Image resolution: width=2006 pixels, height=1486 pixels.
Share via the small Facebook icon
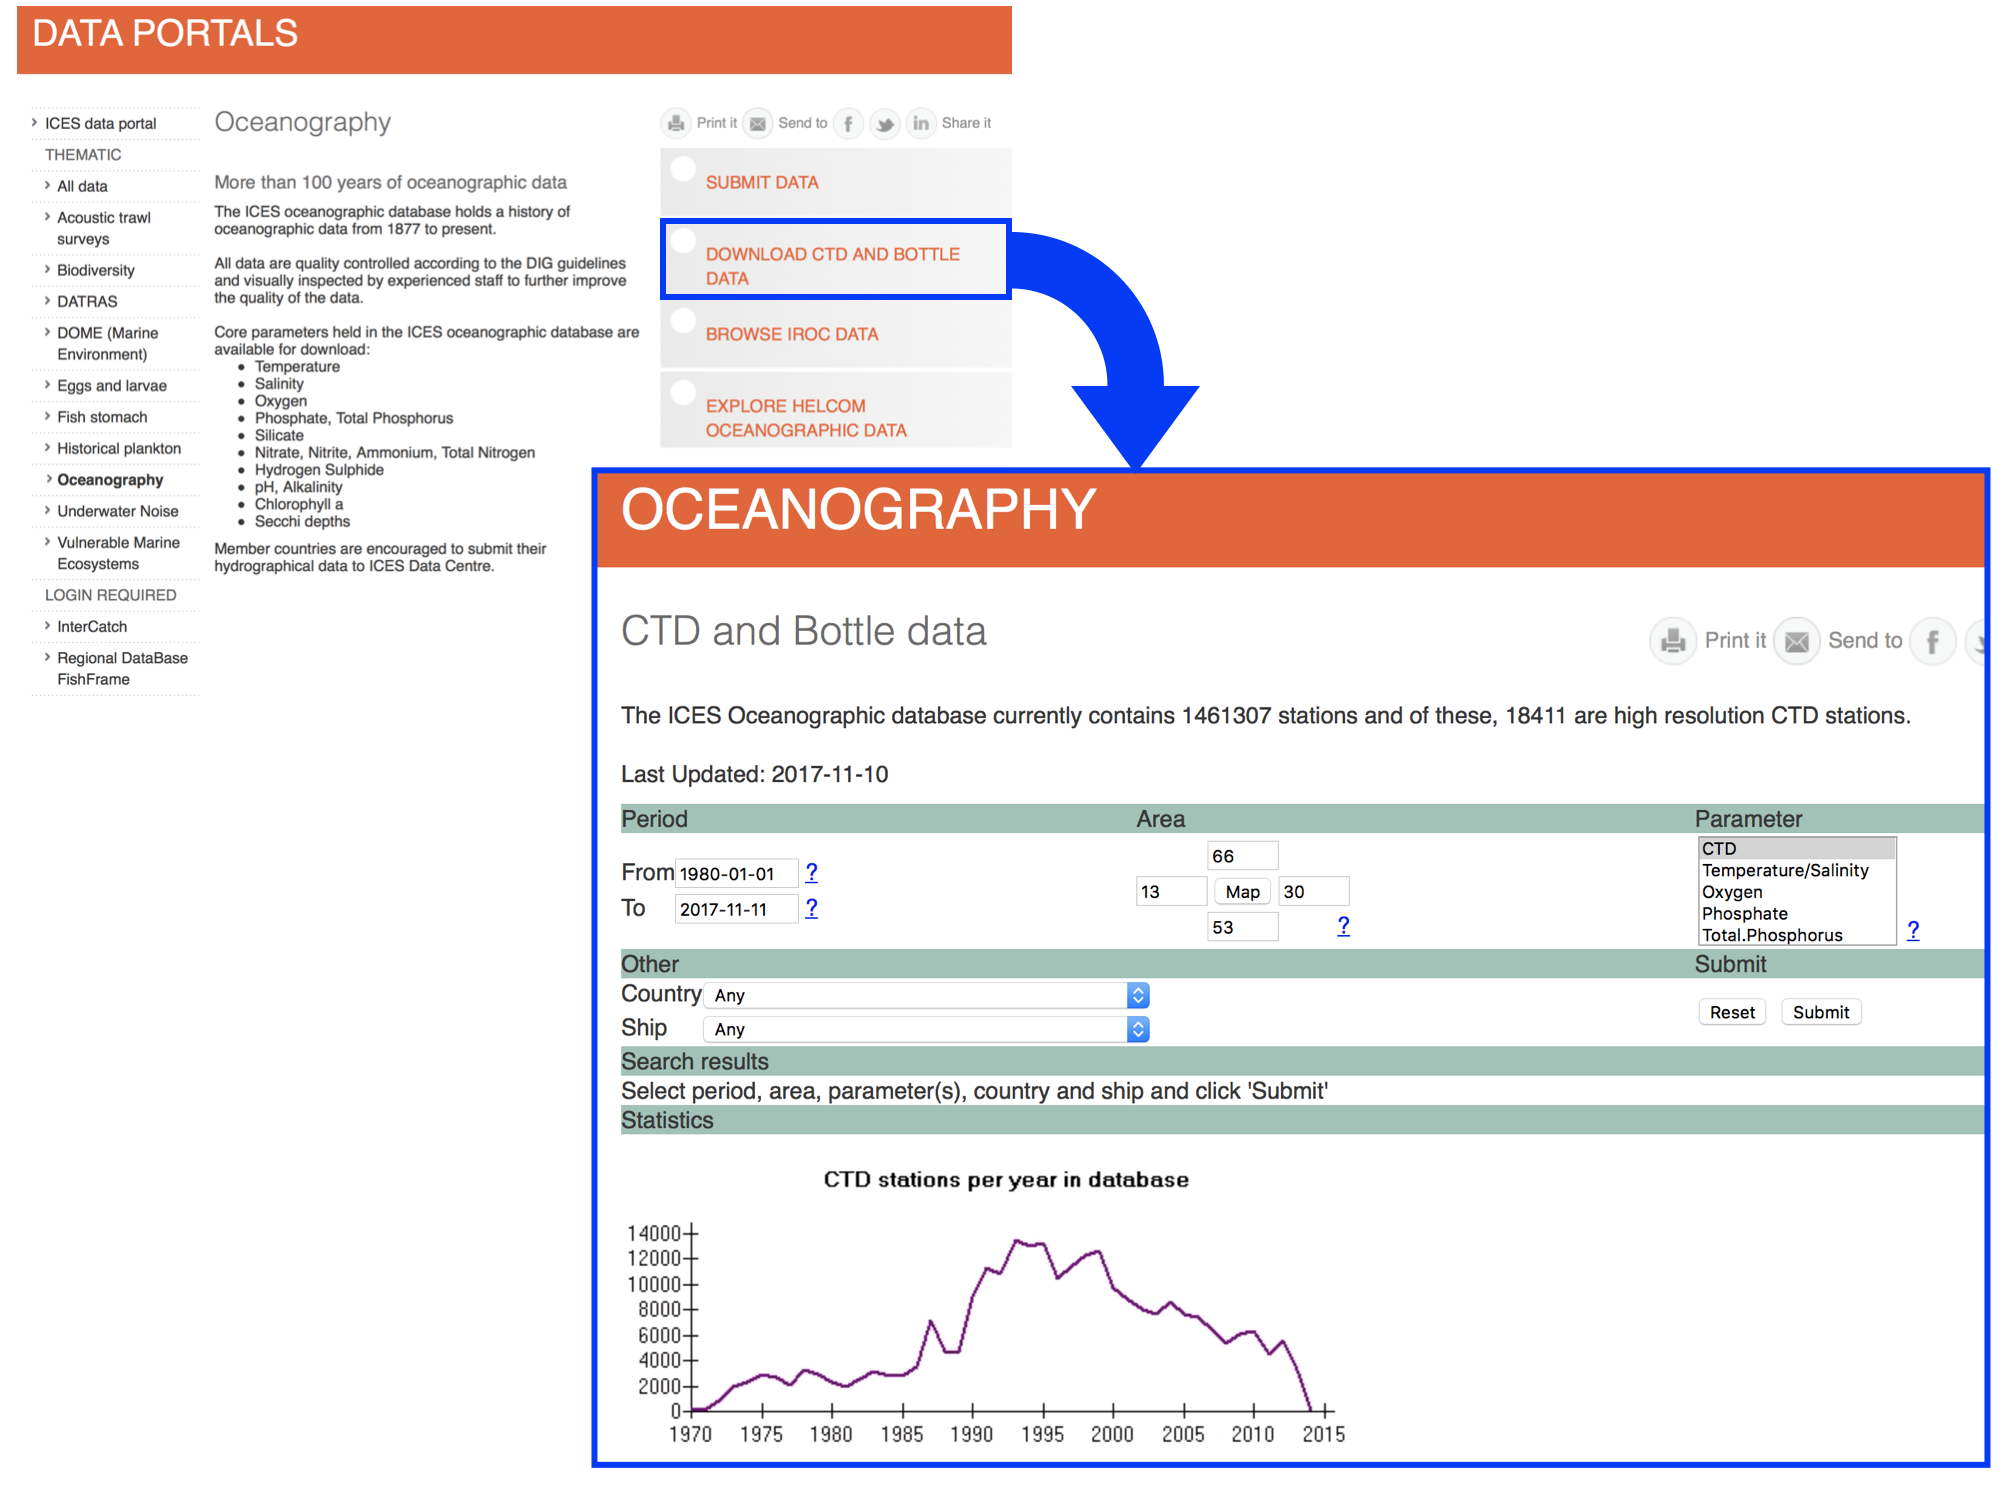point(848,123)
